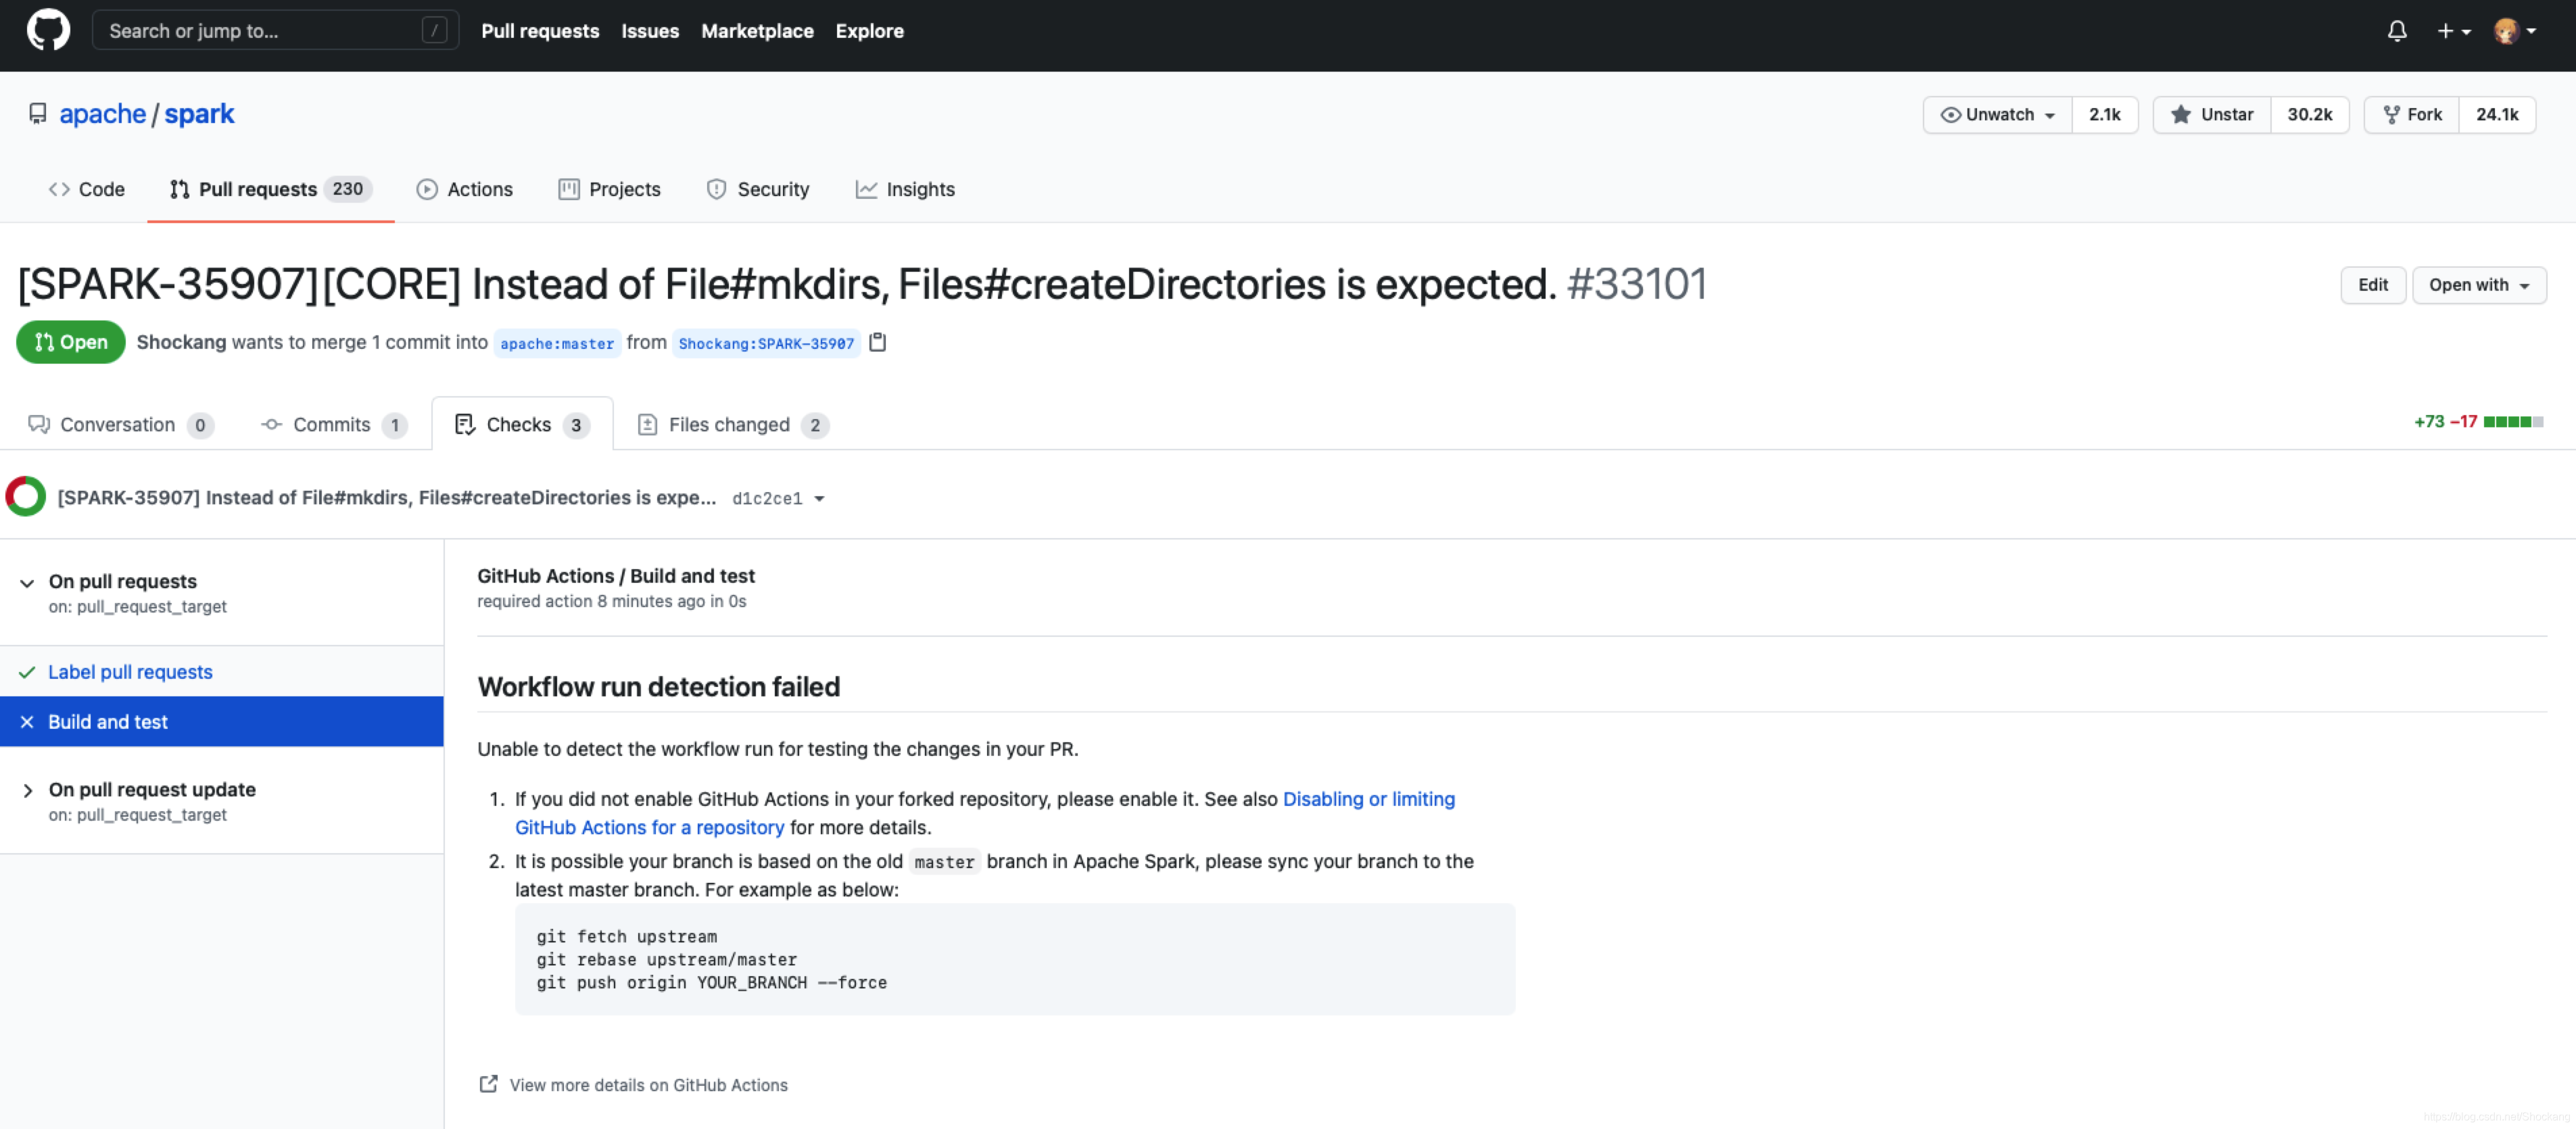Image resolution: width=2576 pixels, height=1129 pixels.
Task: Click the green check beside Label pull requests
Action: pos(27,672)
